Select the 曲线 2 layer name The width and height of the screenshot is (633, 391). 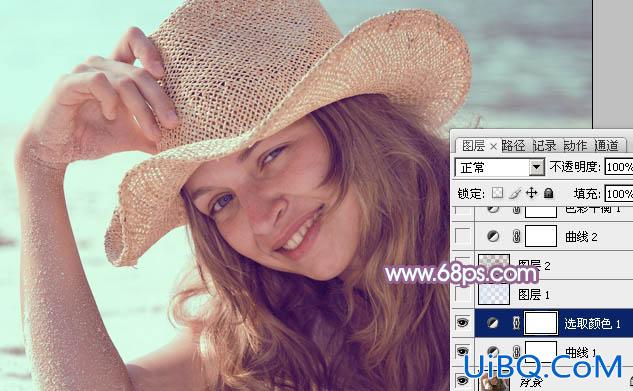tap(581, 237)
